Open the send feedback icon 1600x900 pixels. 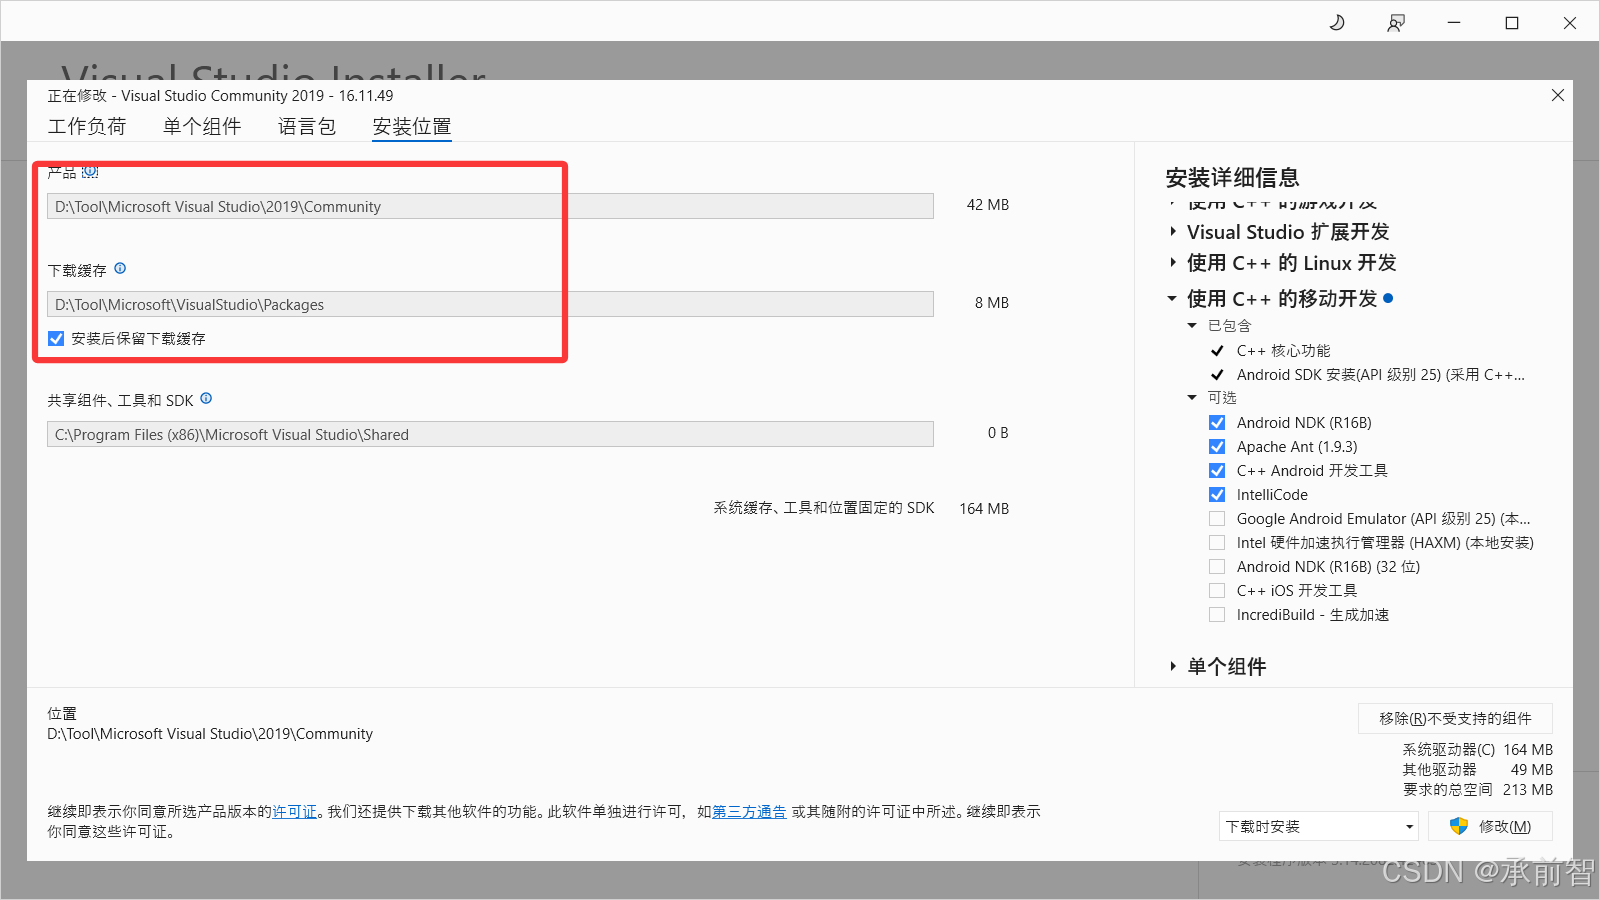(1396, 23)
